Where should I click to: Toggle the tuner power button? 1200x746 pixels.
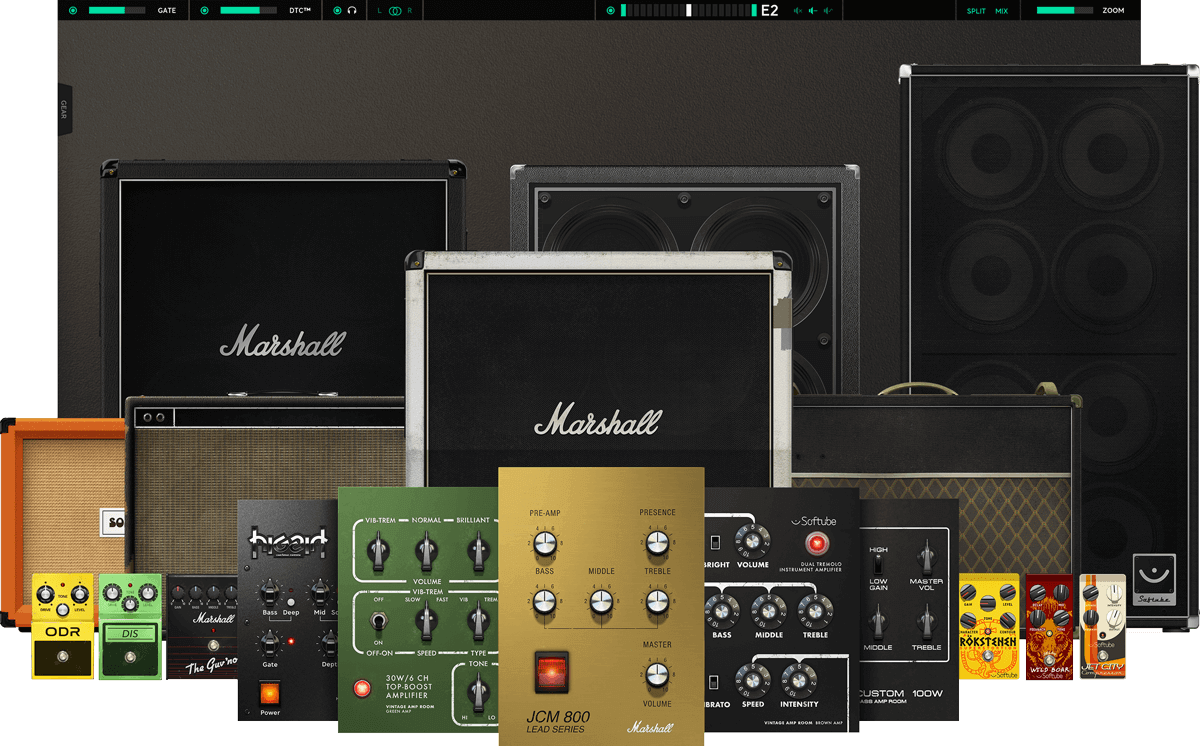tap(610, 10)
